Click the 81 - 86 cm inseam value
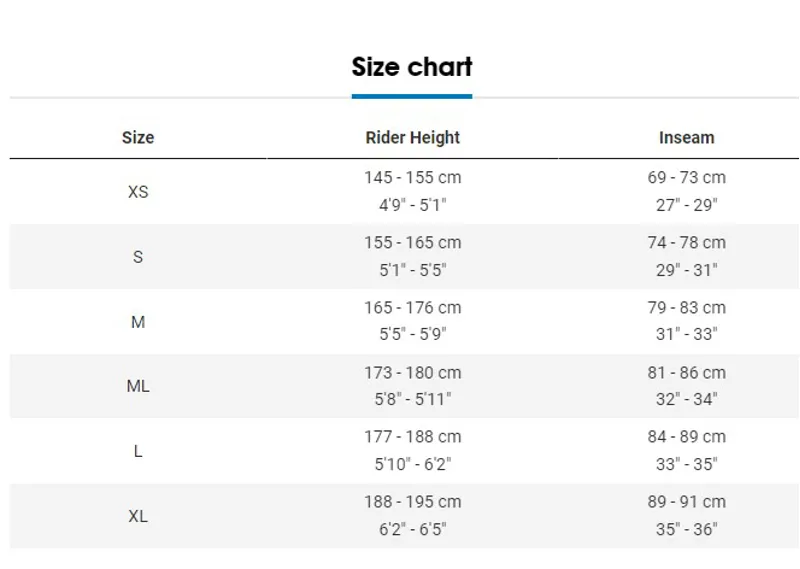This screenshot has height=569, width=800. click(x=686, y=373)
